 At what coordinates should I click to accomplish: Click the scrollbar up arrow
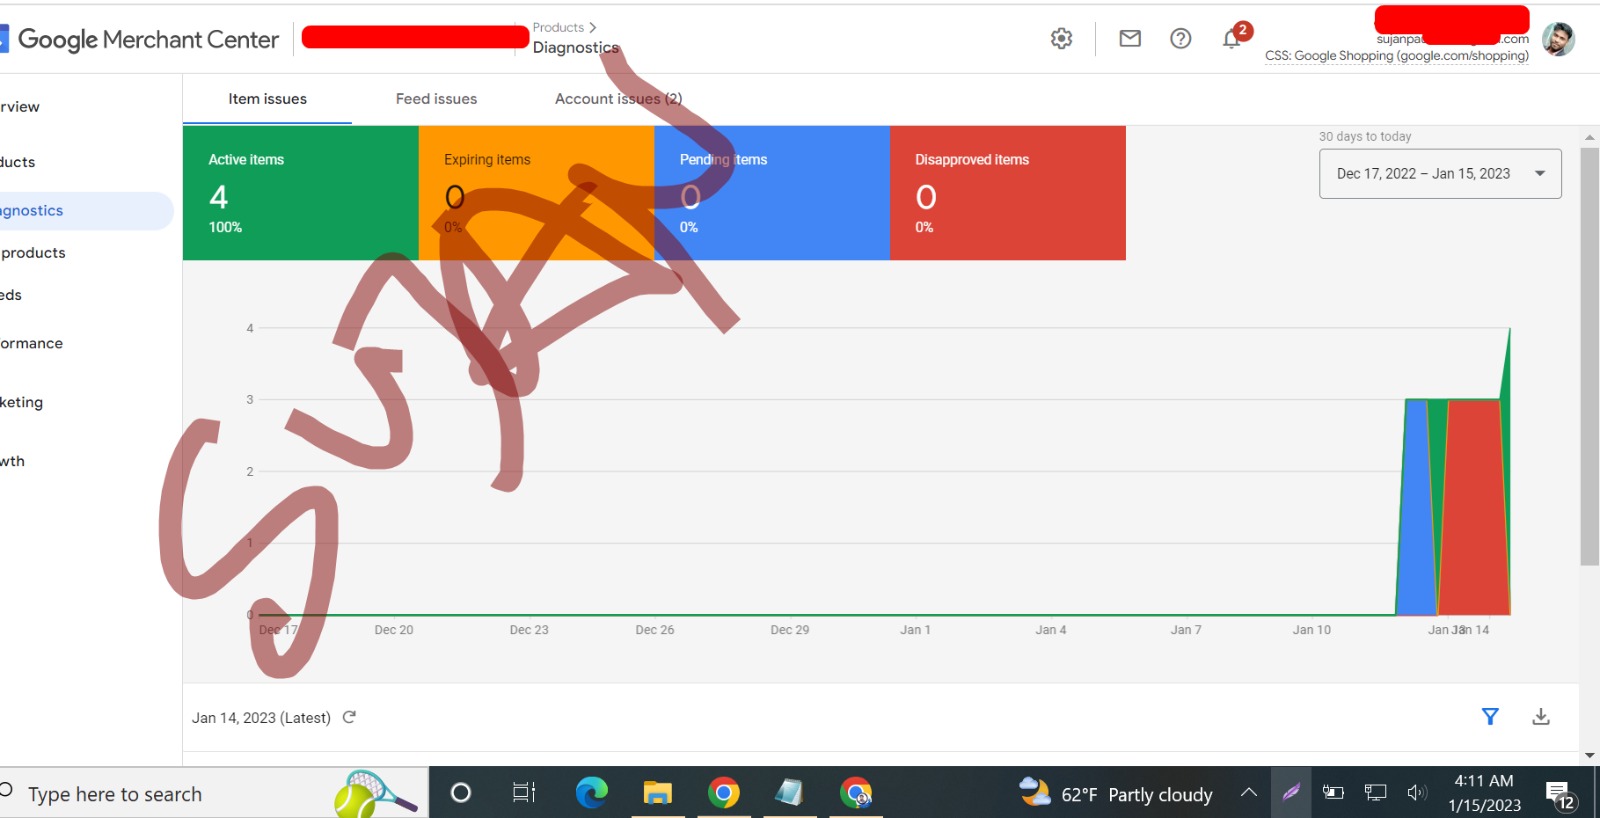pos(1589,137)
